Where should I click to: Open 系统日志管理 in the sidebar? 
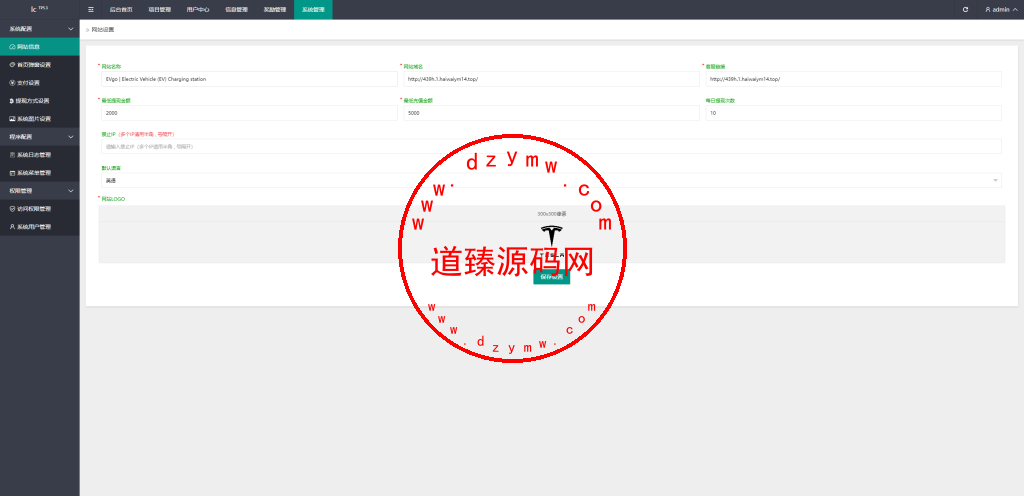coord(40,155)
